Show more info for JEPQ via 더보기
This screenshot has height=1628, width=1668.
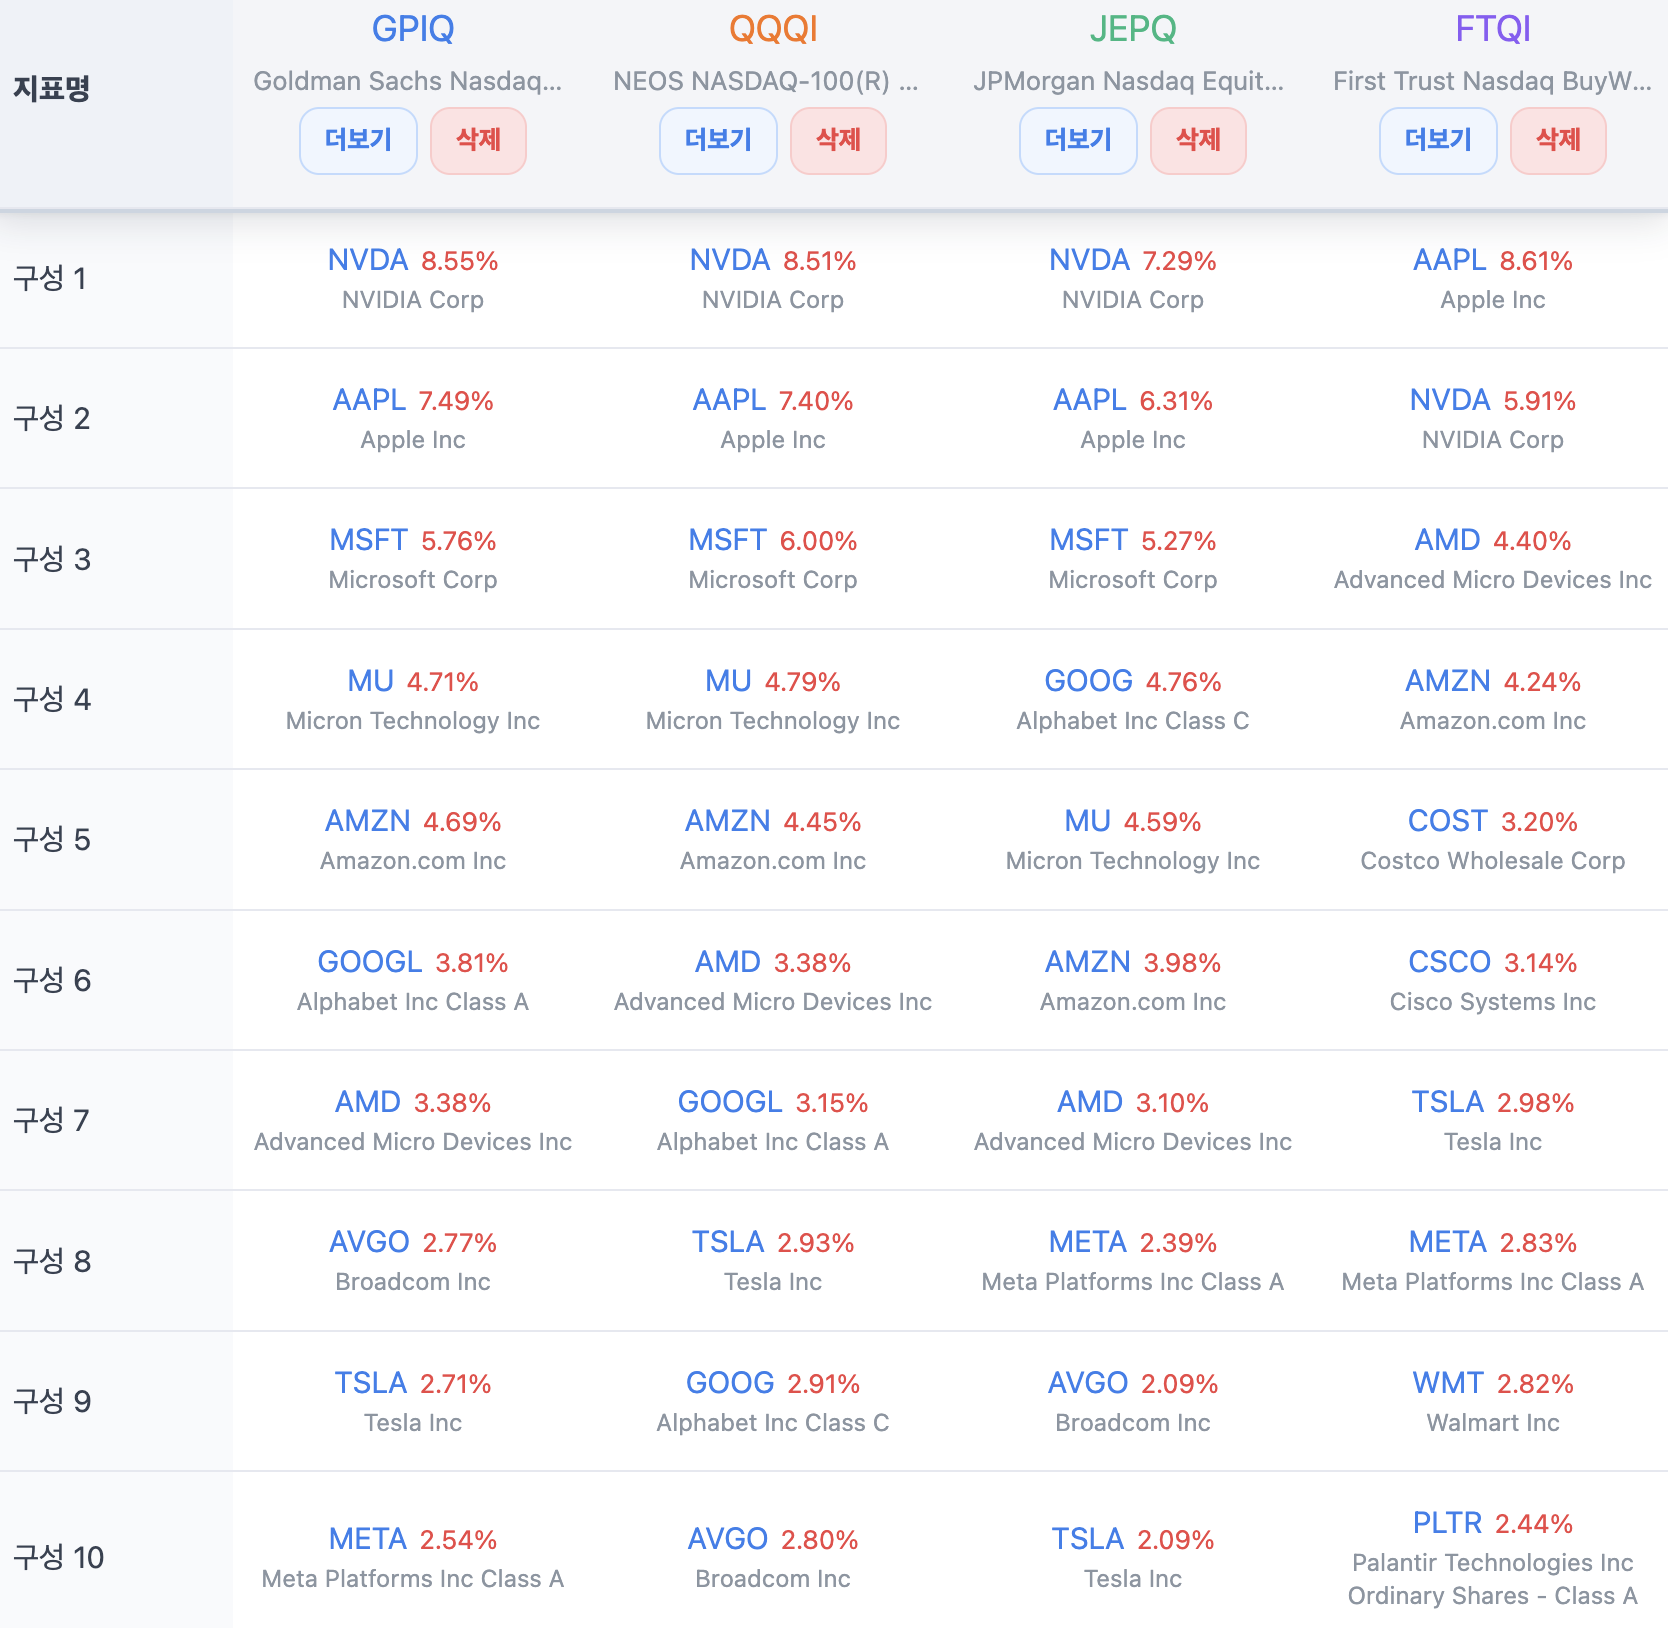click(1078, 140)
